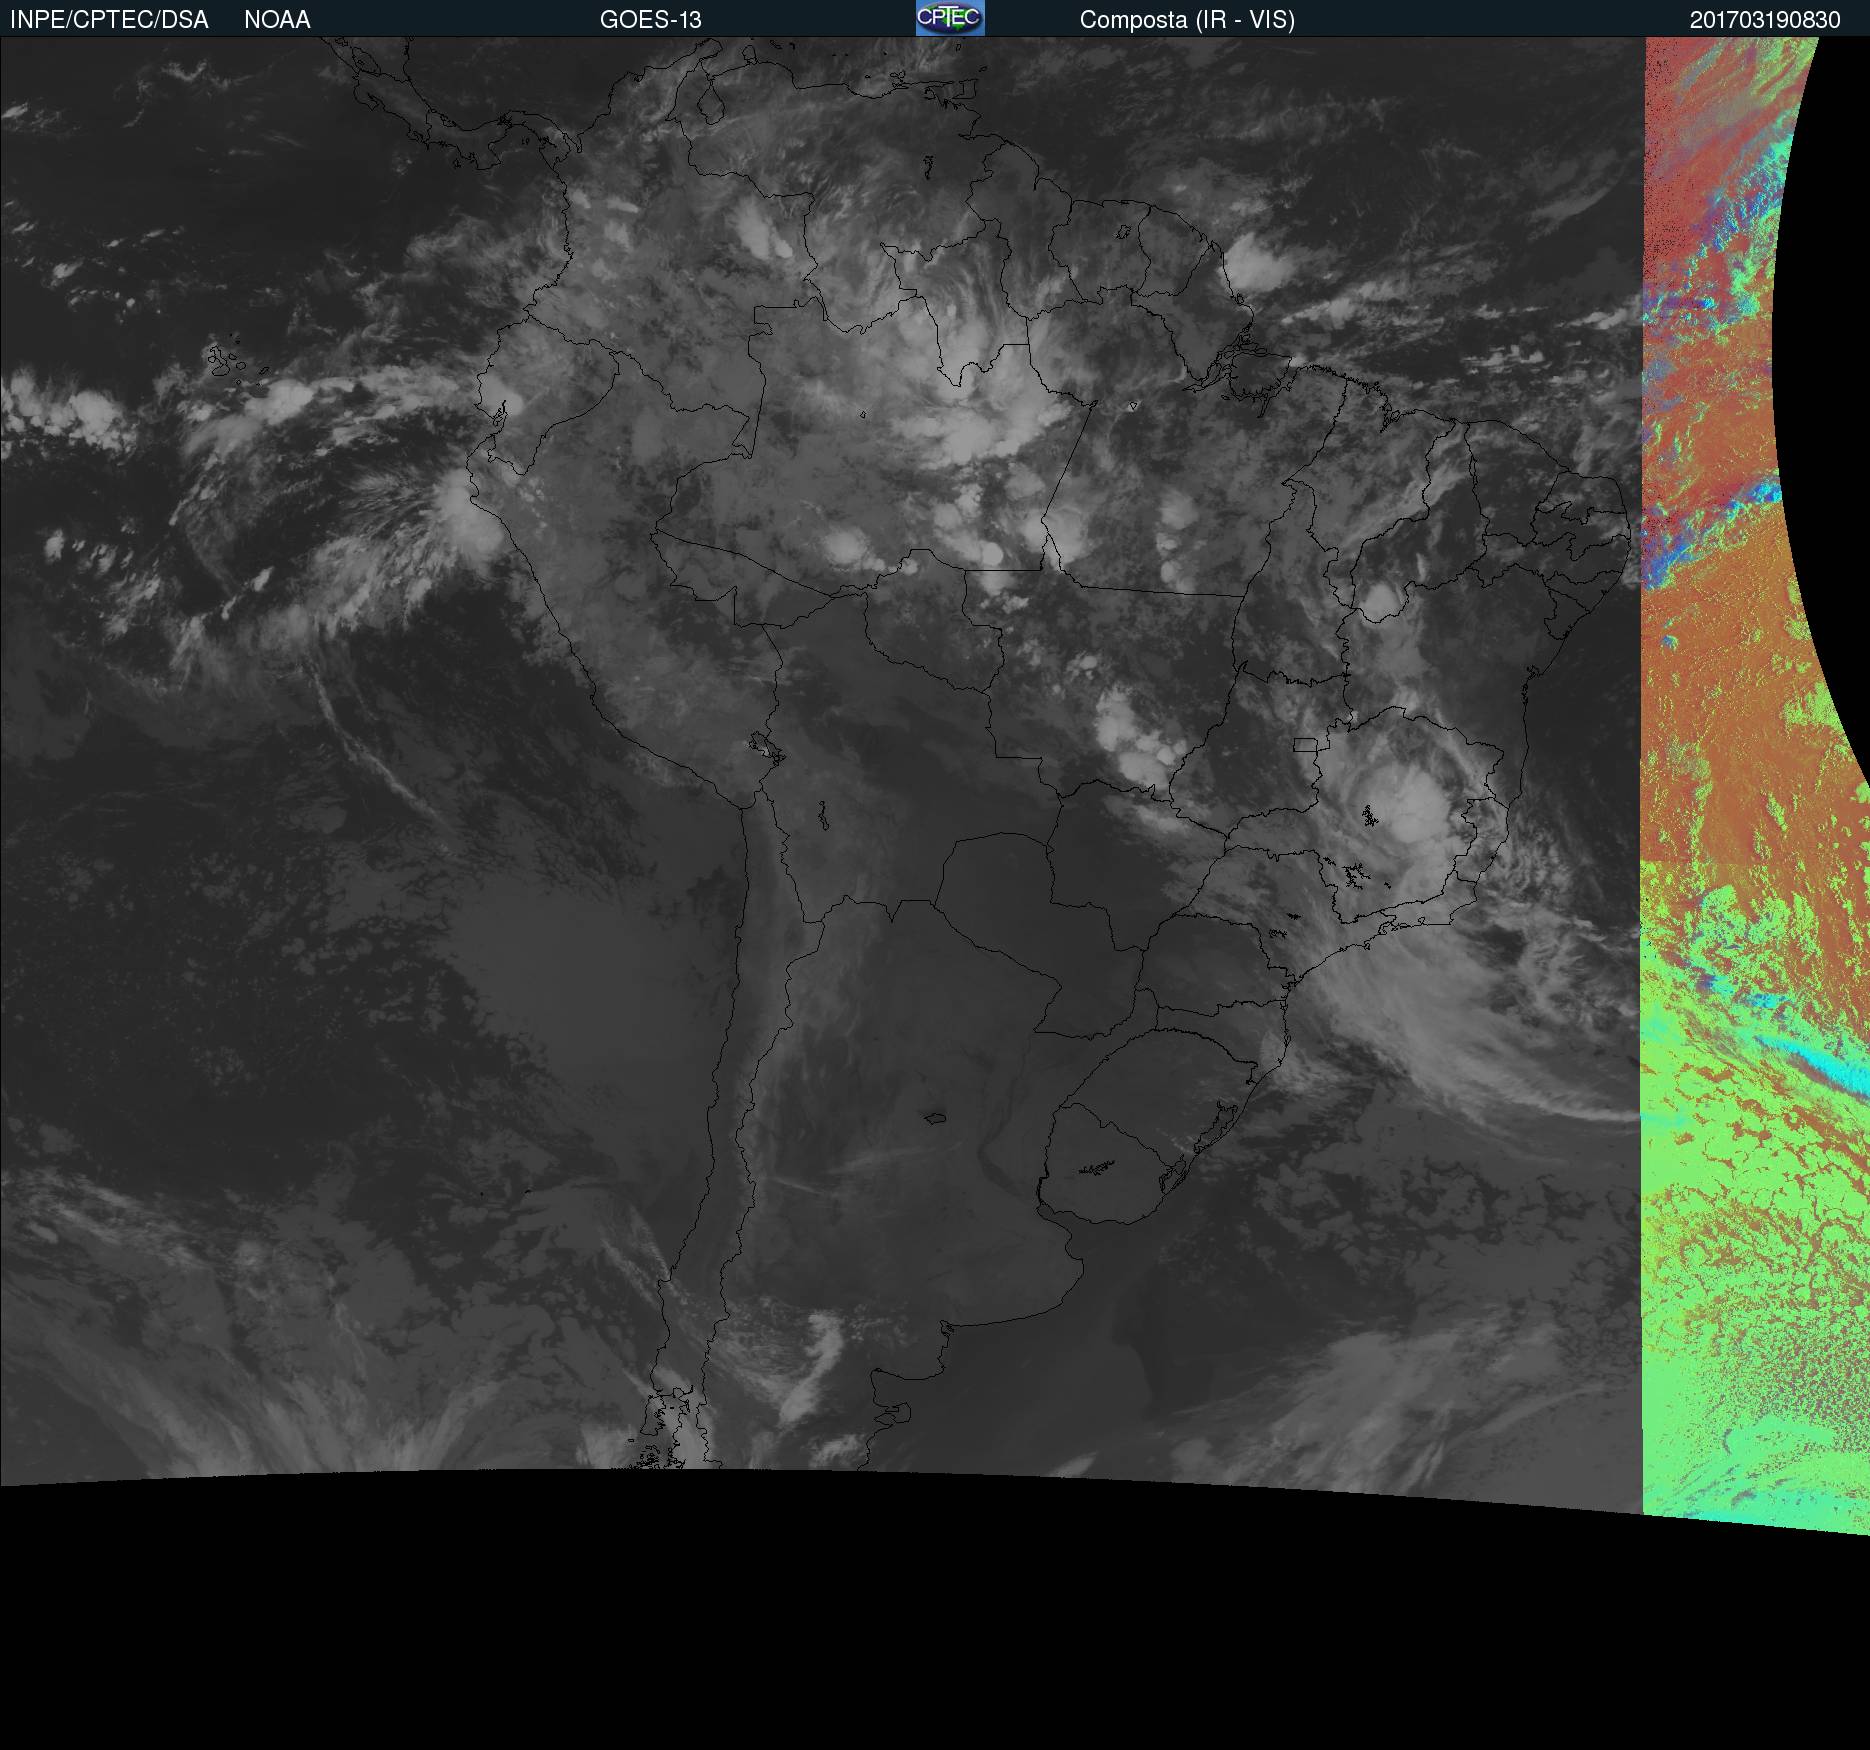Select the 201703190830 timestamp
Image resolution: width=1870 pixels, height=1750 pixels.
point(1765,20)
